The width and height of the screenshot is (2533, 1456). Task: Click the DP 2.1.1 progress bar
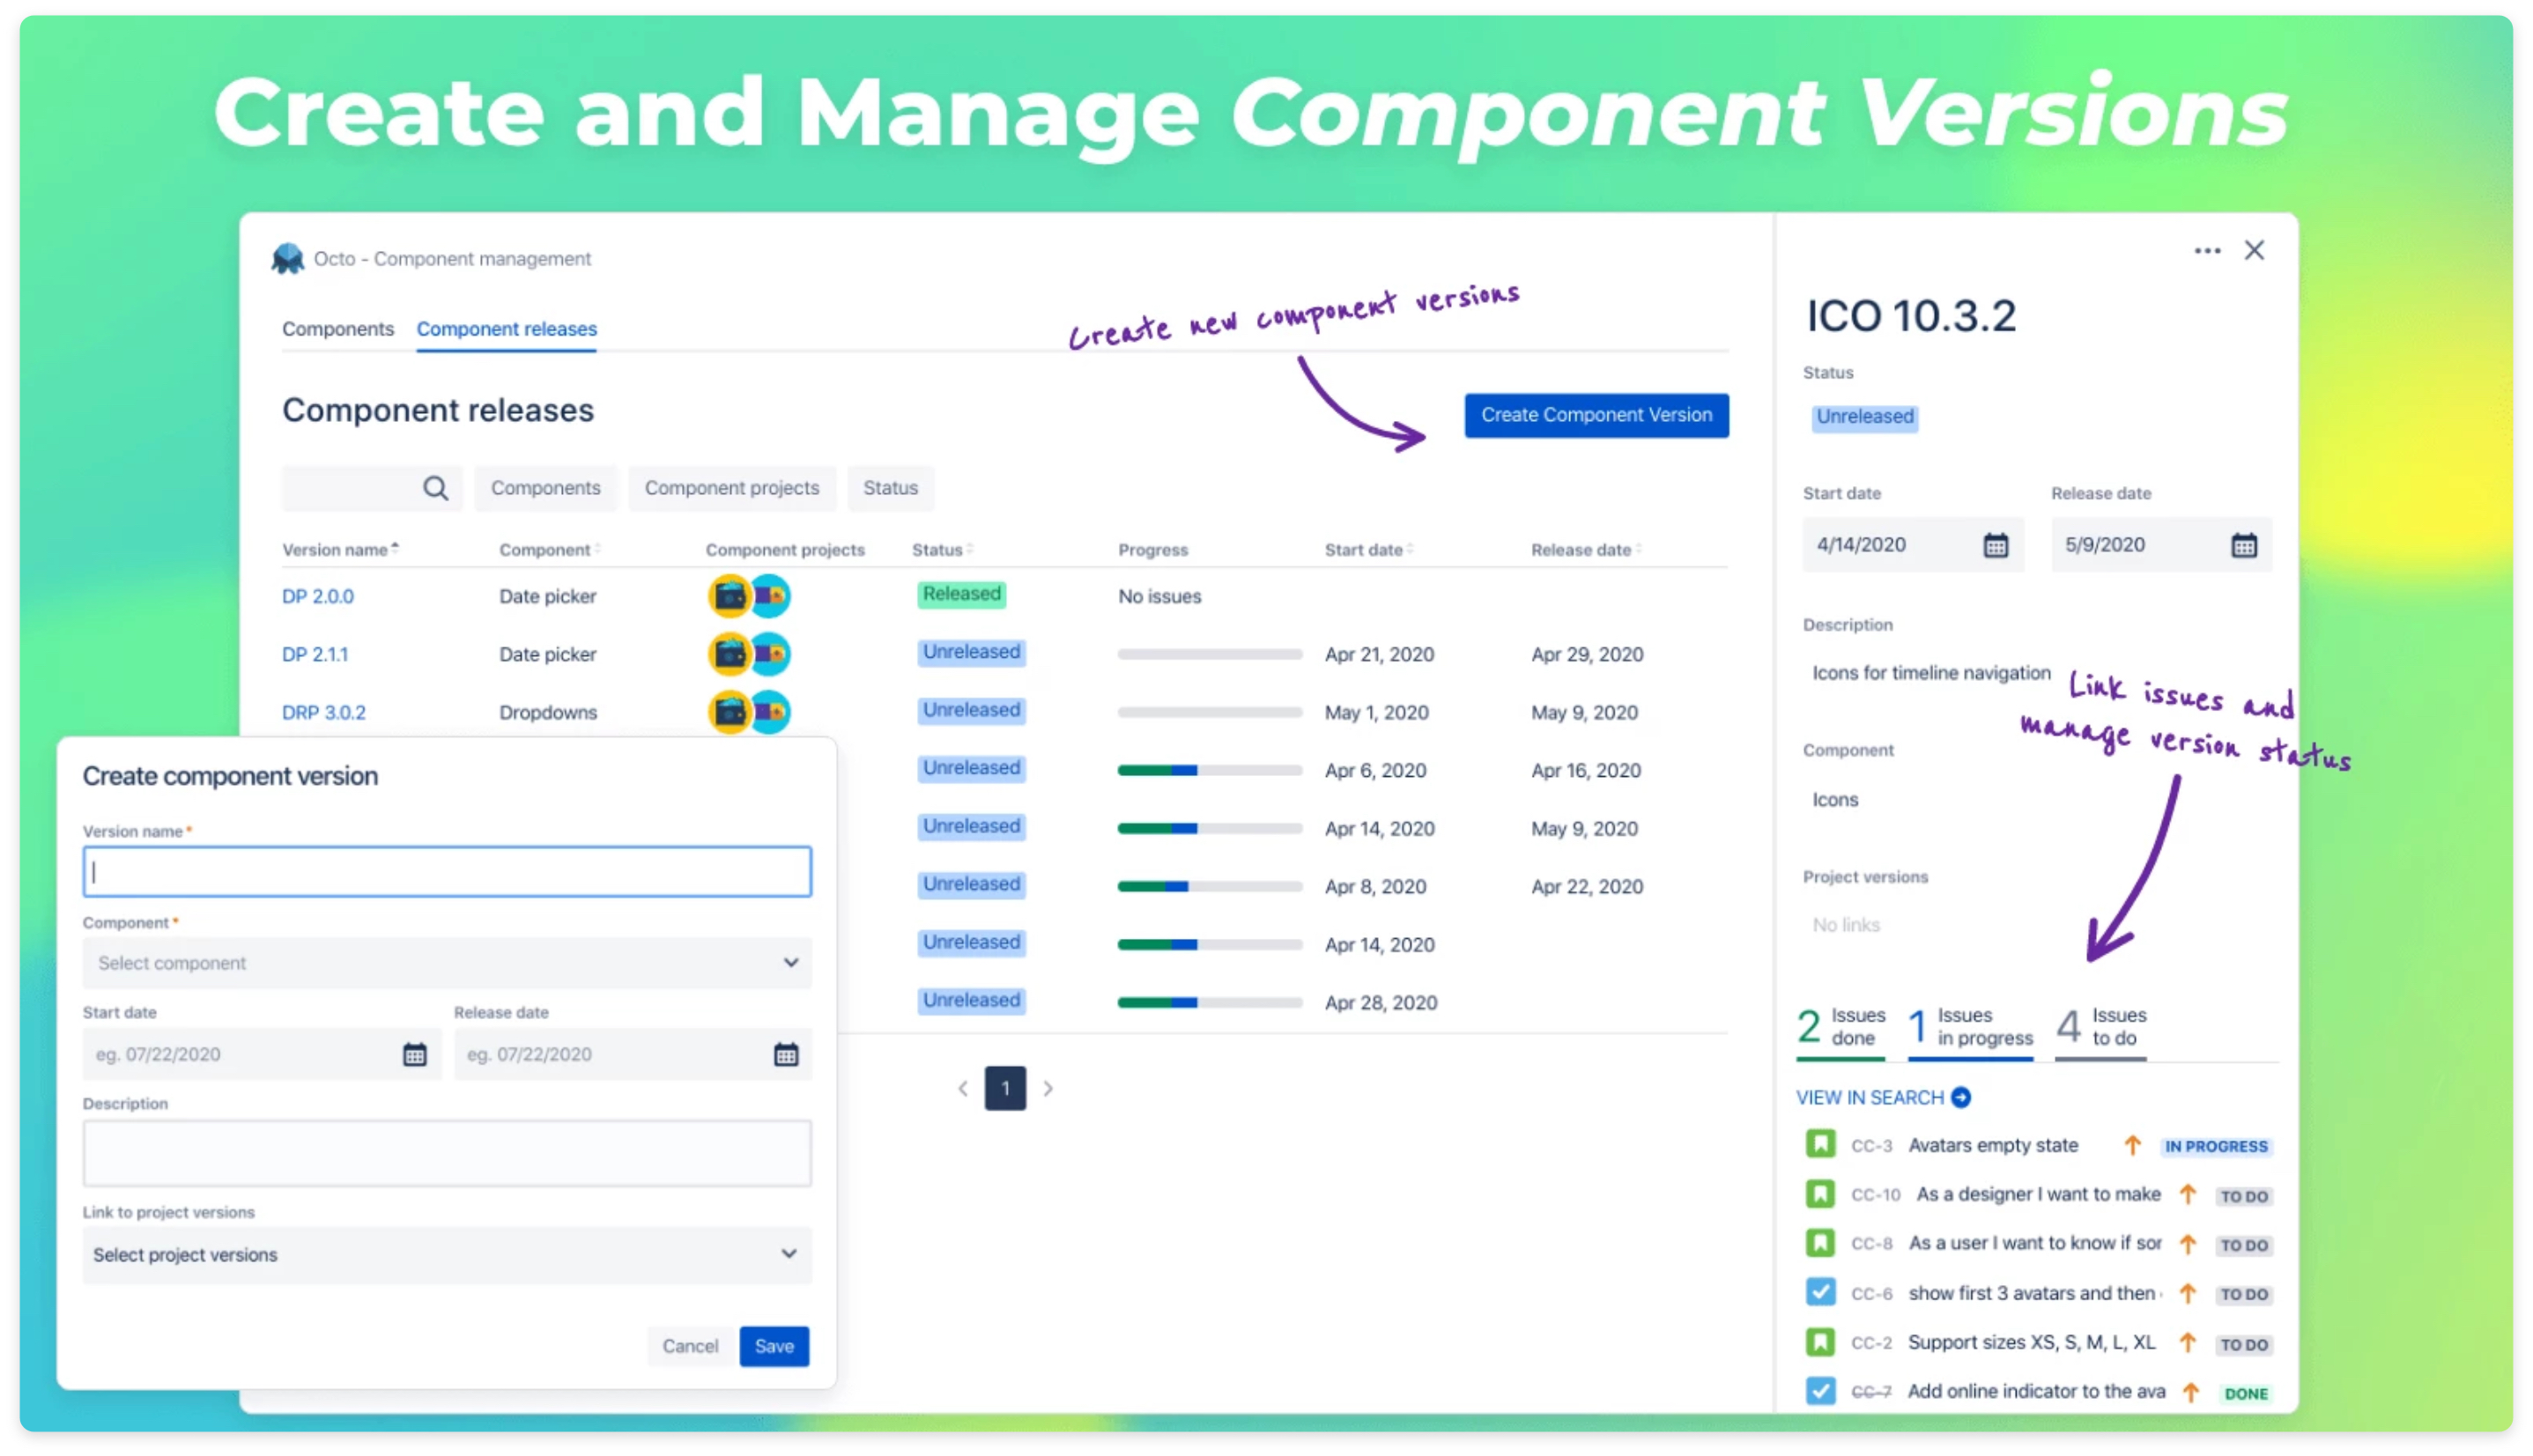tap(1209, 654)
